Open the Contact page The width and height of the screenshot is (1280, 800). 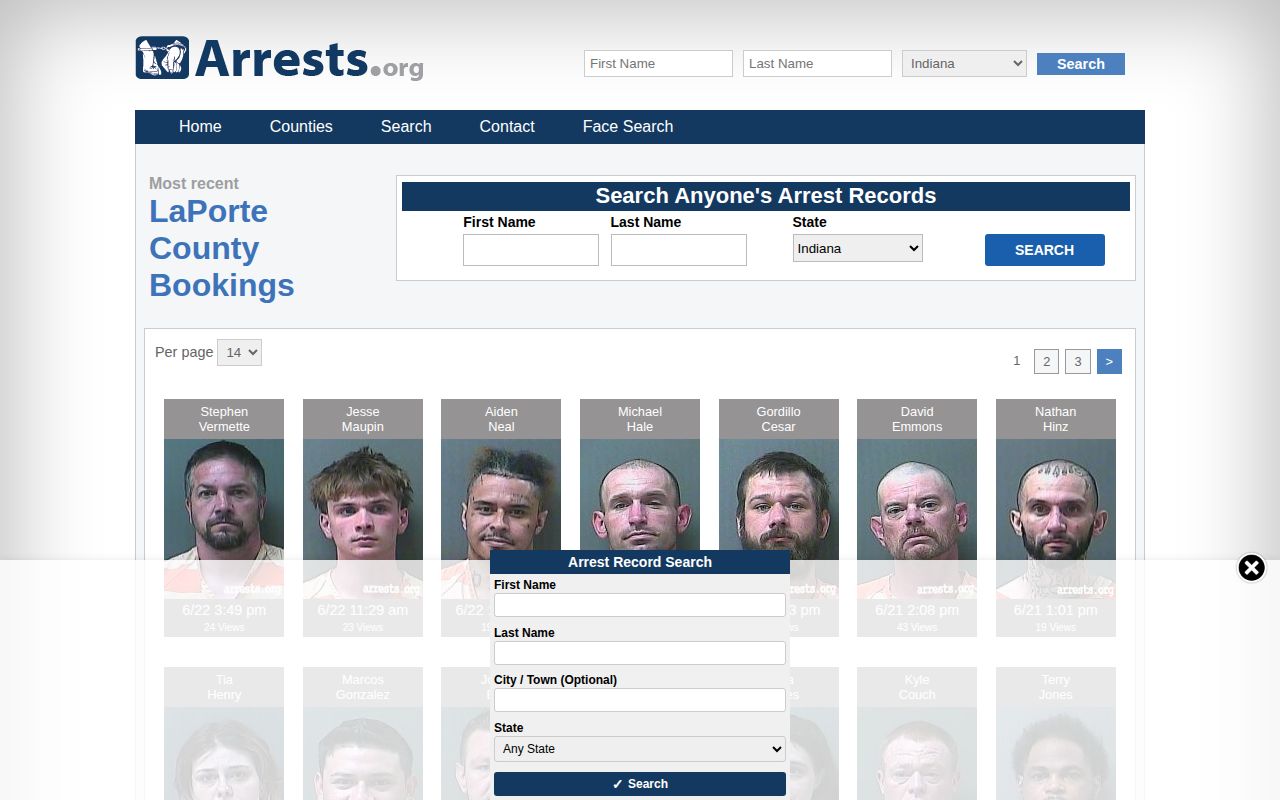[x=507, y=127]
